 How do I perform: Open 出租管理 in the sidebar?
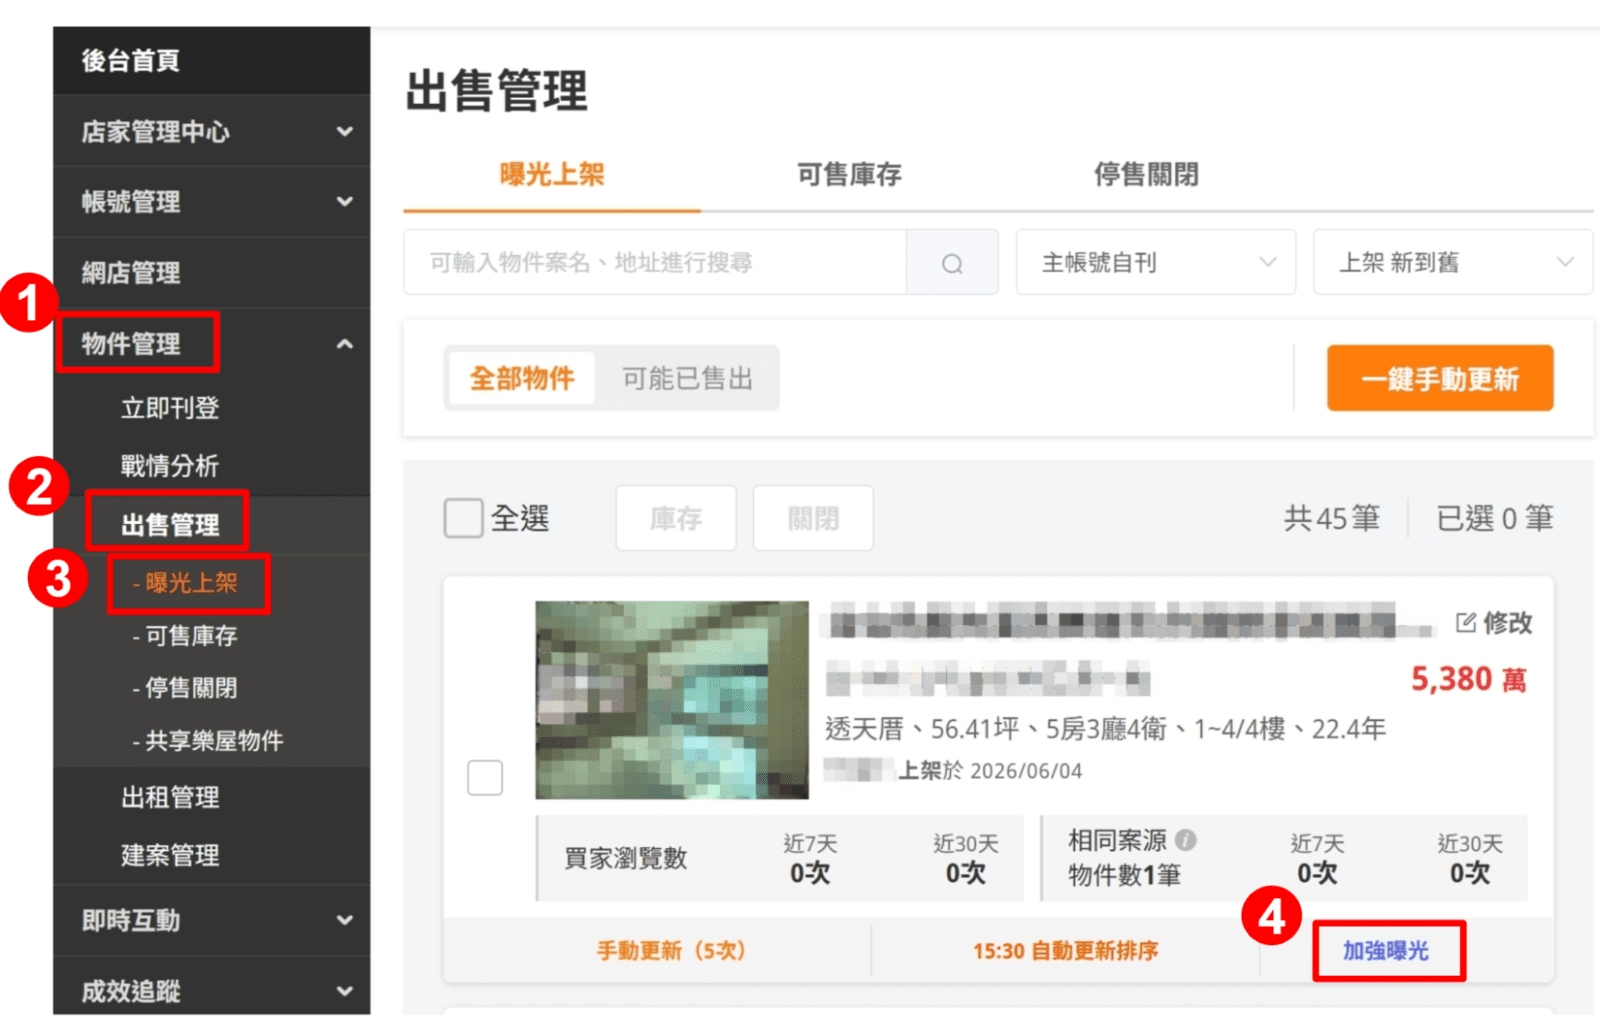tap(170, 797)
